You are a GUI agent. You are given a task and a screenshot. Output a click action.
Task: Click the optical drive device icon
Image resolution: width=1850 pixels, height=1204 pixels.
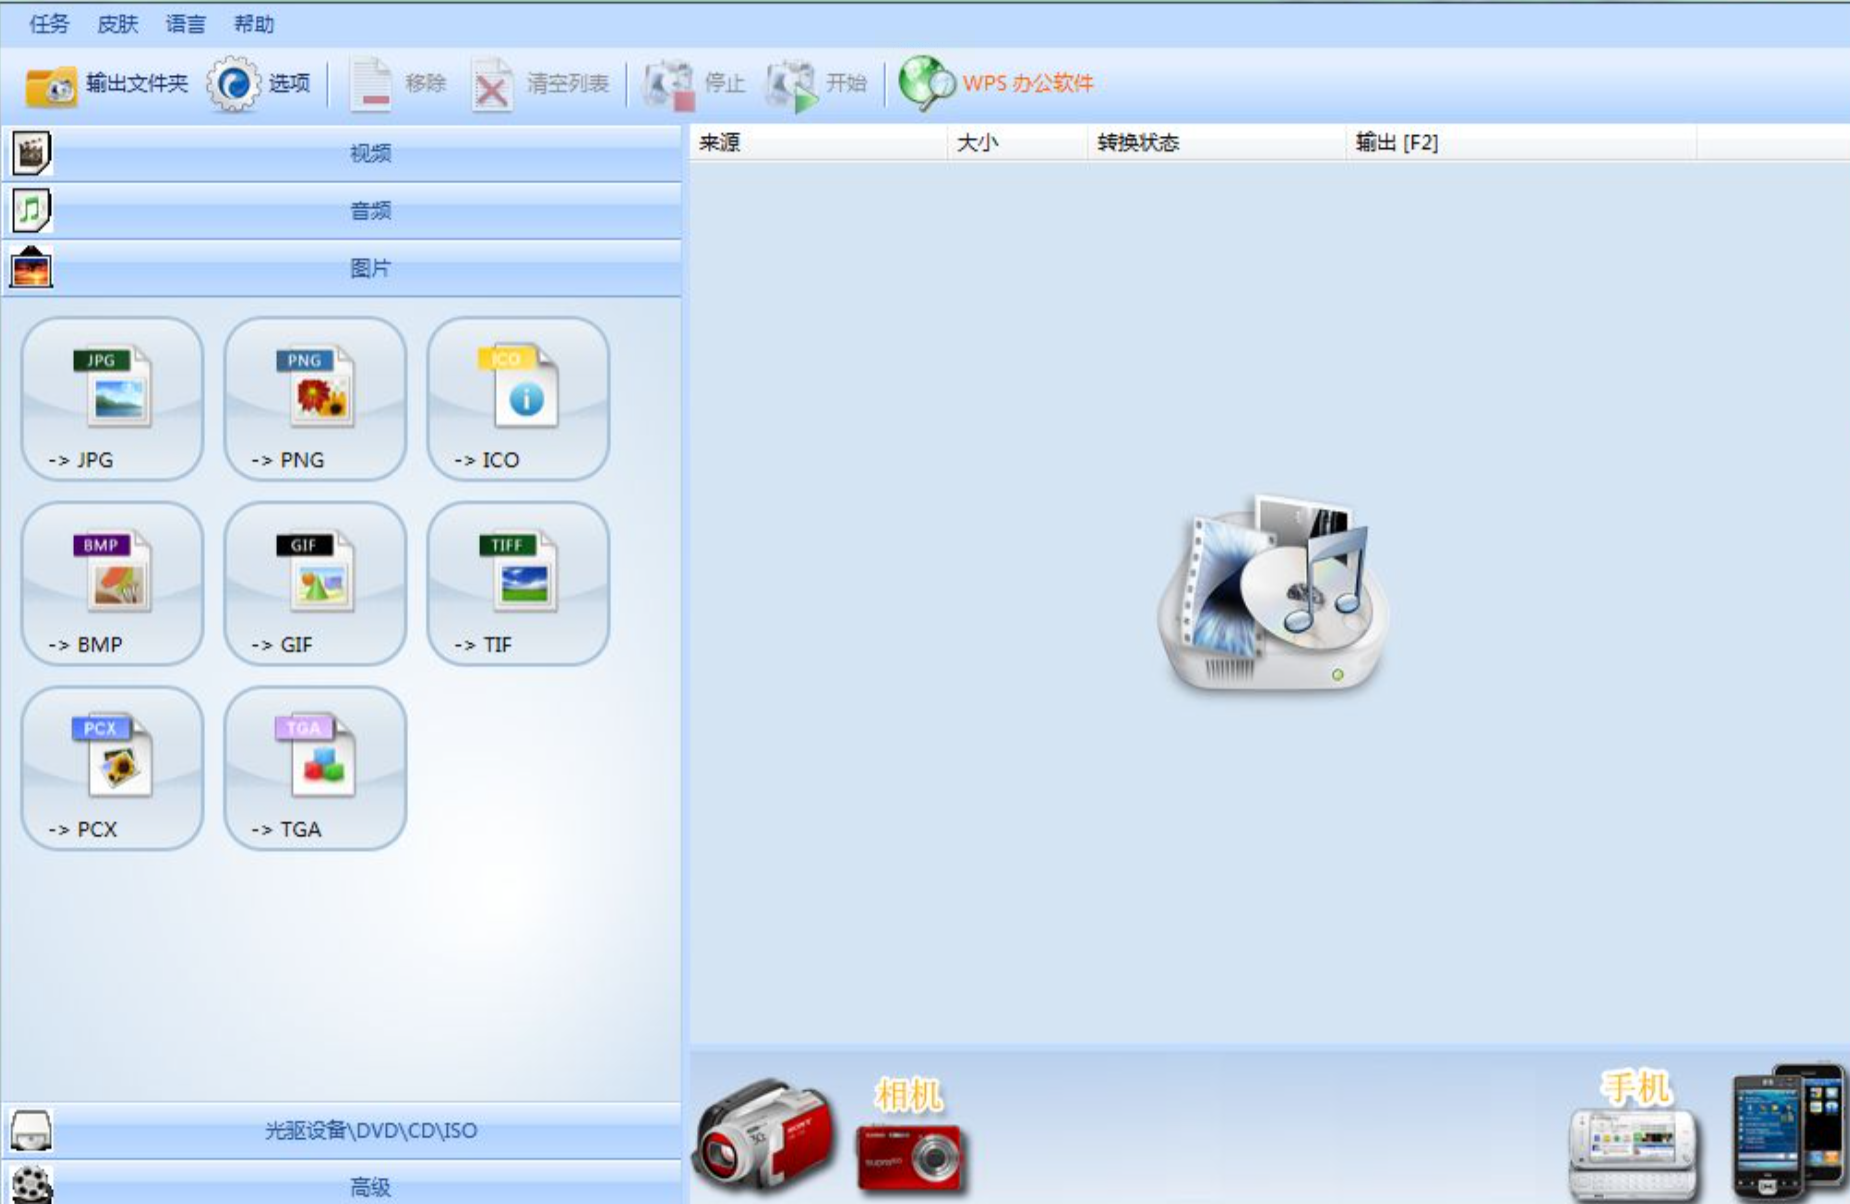tap(31, 1130)
